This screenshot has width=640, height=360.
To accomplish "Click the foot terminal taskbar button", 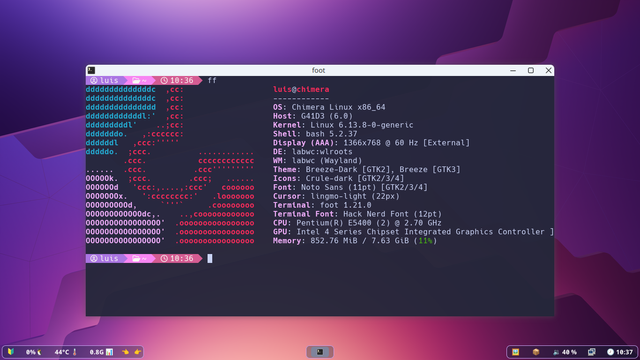I will (320, 352).
